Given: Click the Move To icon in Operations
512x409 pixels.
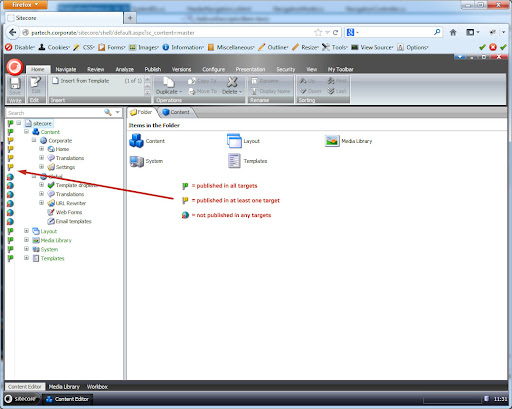Looking at the screenshot, I should point(192,91).
